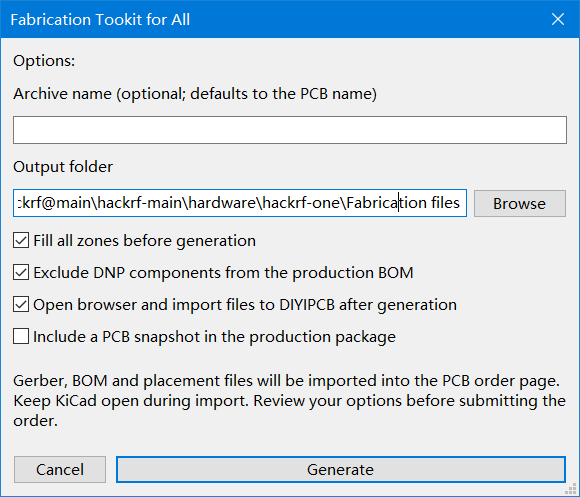Click the Output folder path field
Image resolution: width=580 pixels, height=497 pixels.
(240, 203)
